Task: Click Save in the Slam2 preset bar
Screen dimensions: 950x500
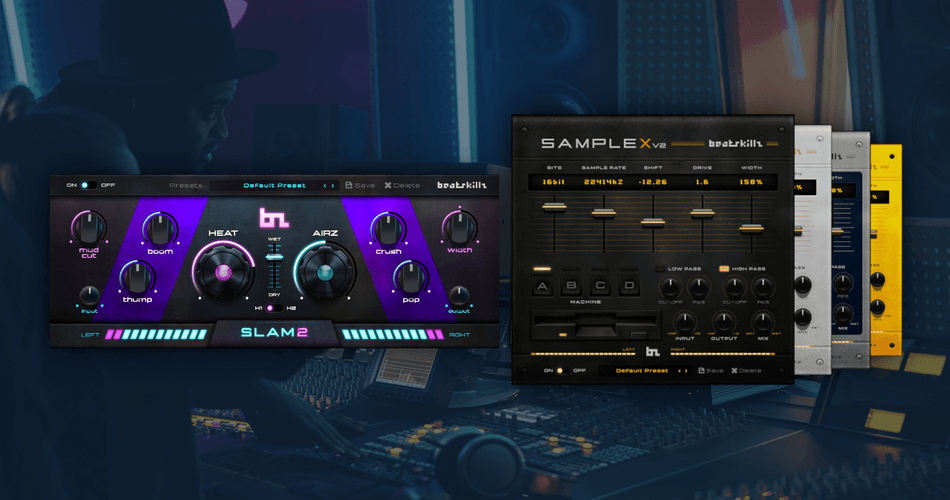Action: pyautogui.click(x=361, y=185)
